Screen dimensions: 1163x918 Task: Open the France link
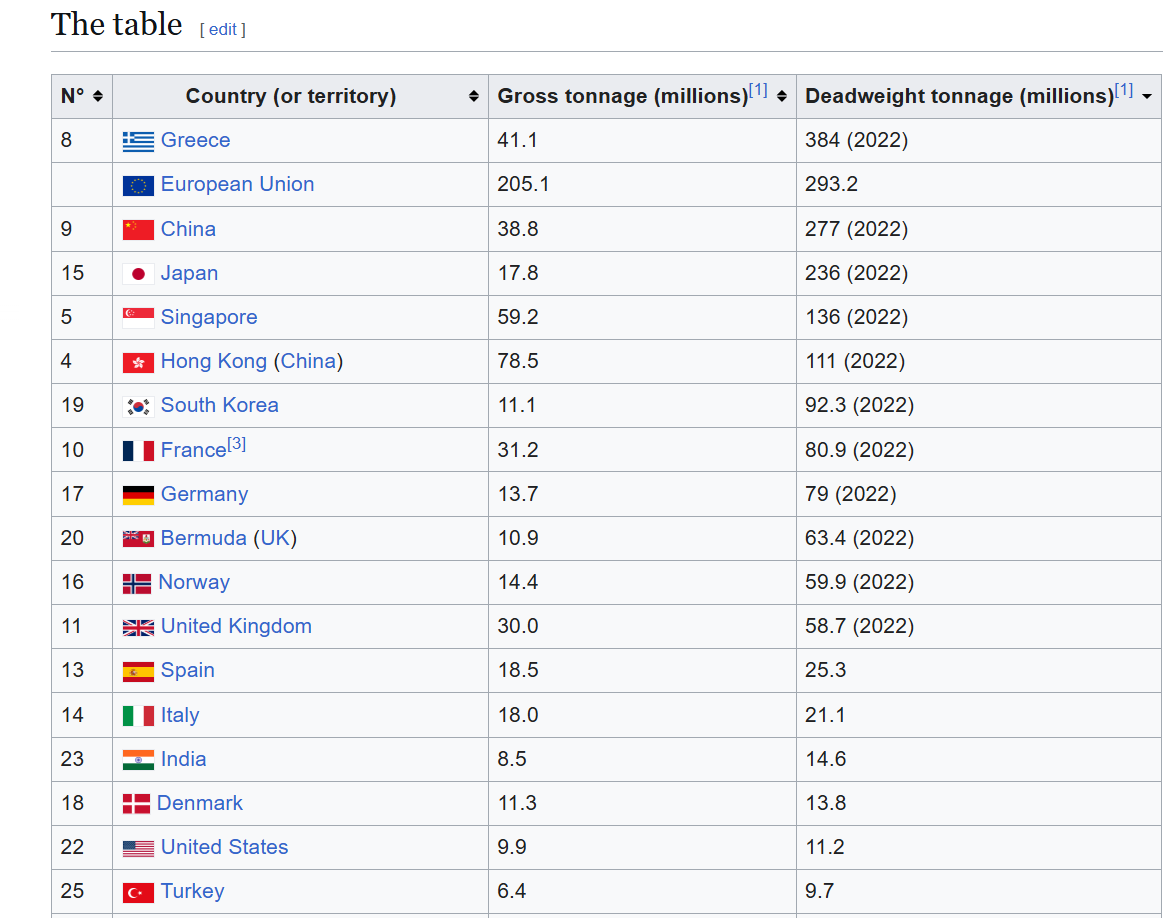coord(194,450)
